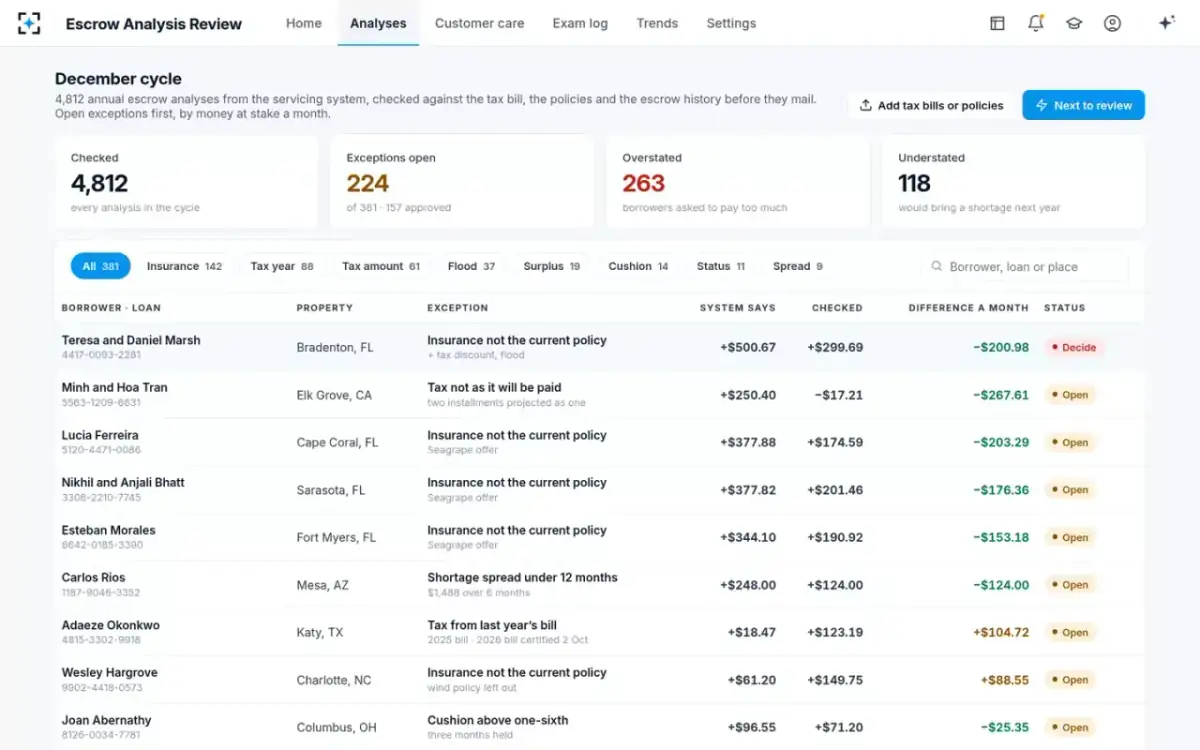This screenshot has height=750, width=1200.
Task: Click the Shortage spread under 12 months exception
Action: point(522,577)
